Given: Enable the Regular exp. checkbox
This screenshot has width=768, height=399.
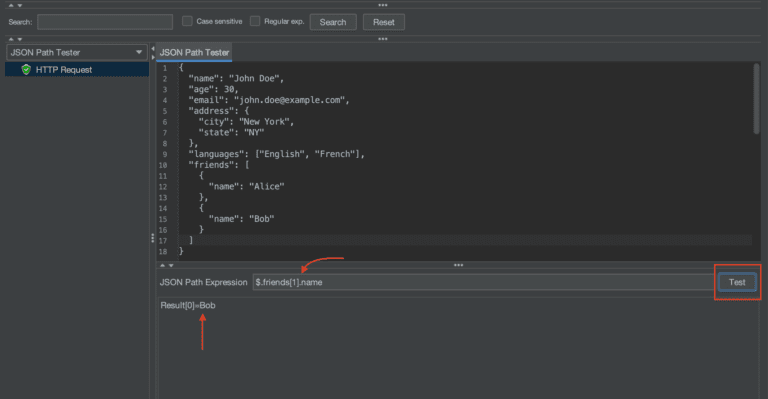Looking at the screenshot, I should [255, 21].
